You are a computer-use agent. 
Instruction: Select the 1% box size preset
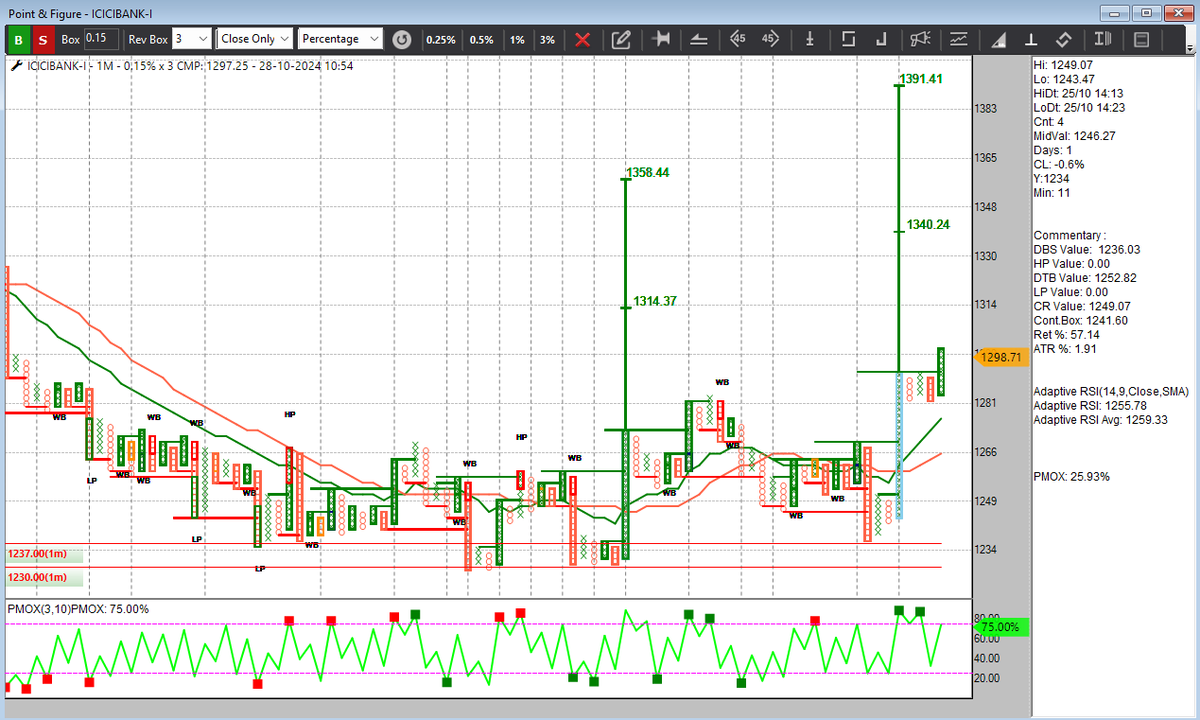(517, 40)
